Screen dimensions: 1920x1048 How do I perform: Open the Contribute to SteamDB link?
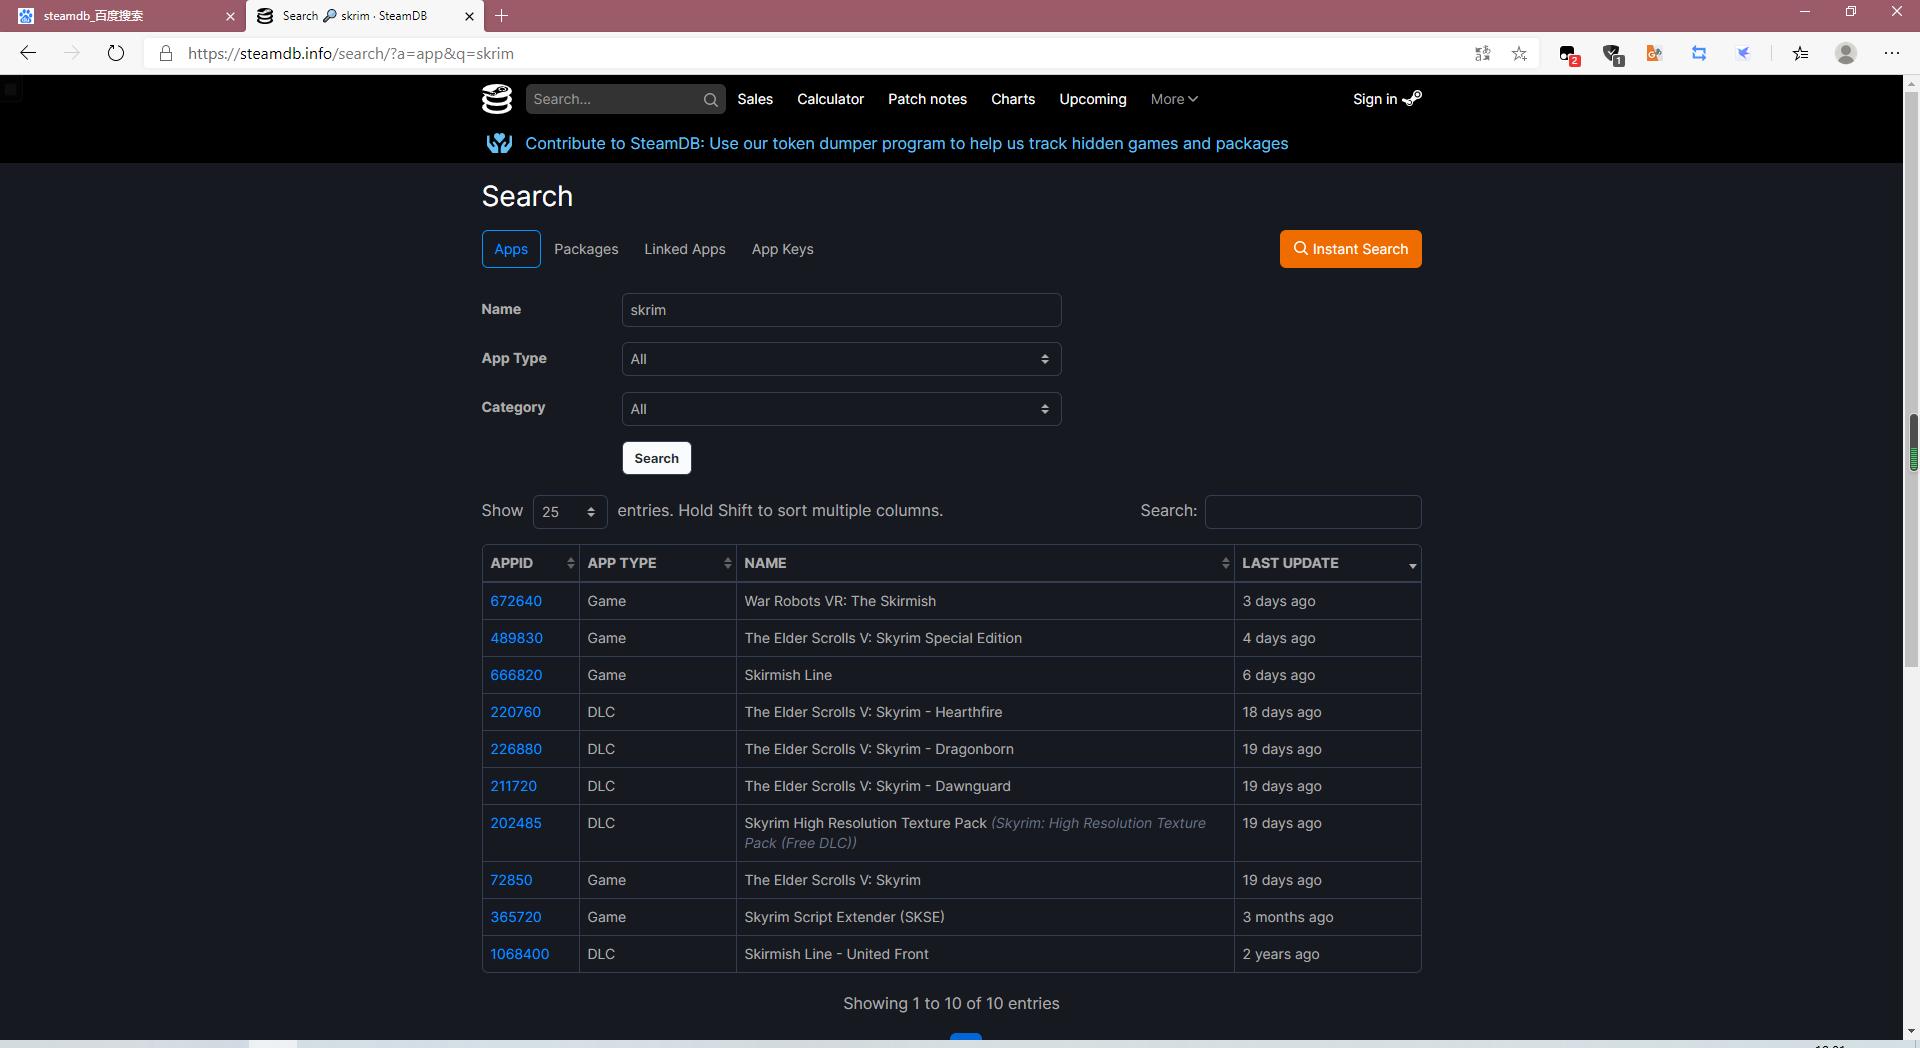pos(906,143)
